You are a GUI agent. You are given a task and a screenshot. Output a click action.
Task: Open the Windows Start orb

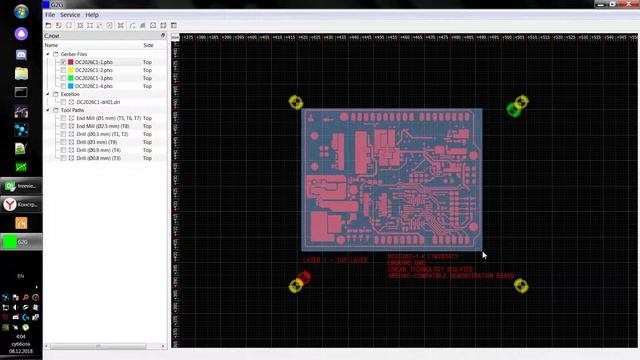click(21, 11)
